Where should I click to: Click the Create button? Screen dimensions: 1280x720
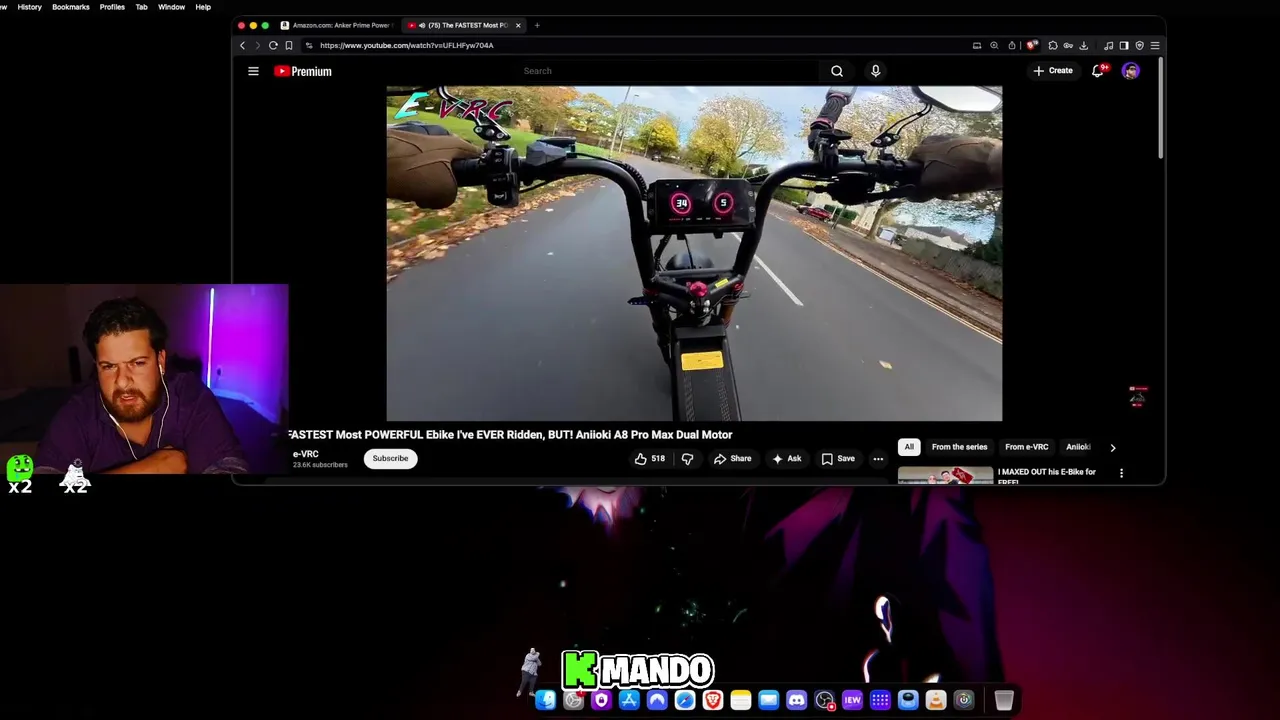1053,71
